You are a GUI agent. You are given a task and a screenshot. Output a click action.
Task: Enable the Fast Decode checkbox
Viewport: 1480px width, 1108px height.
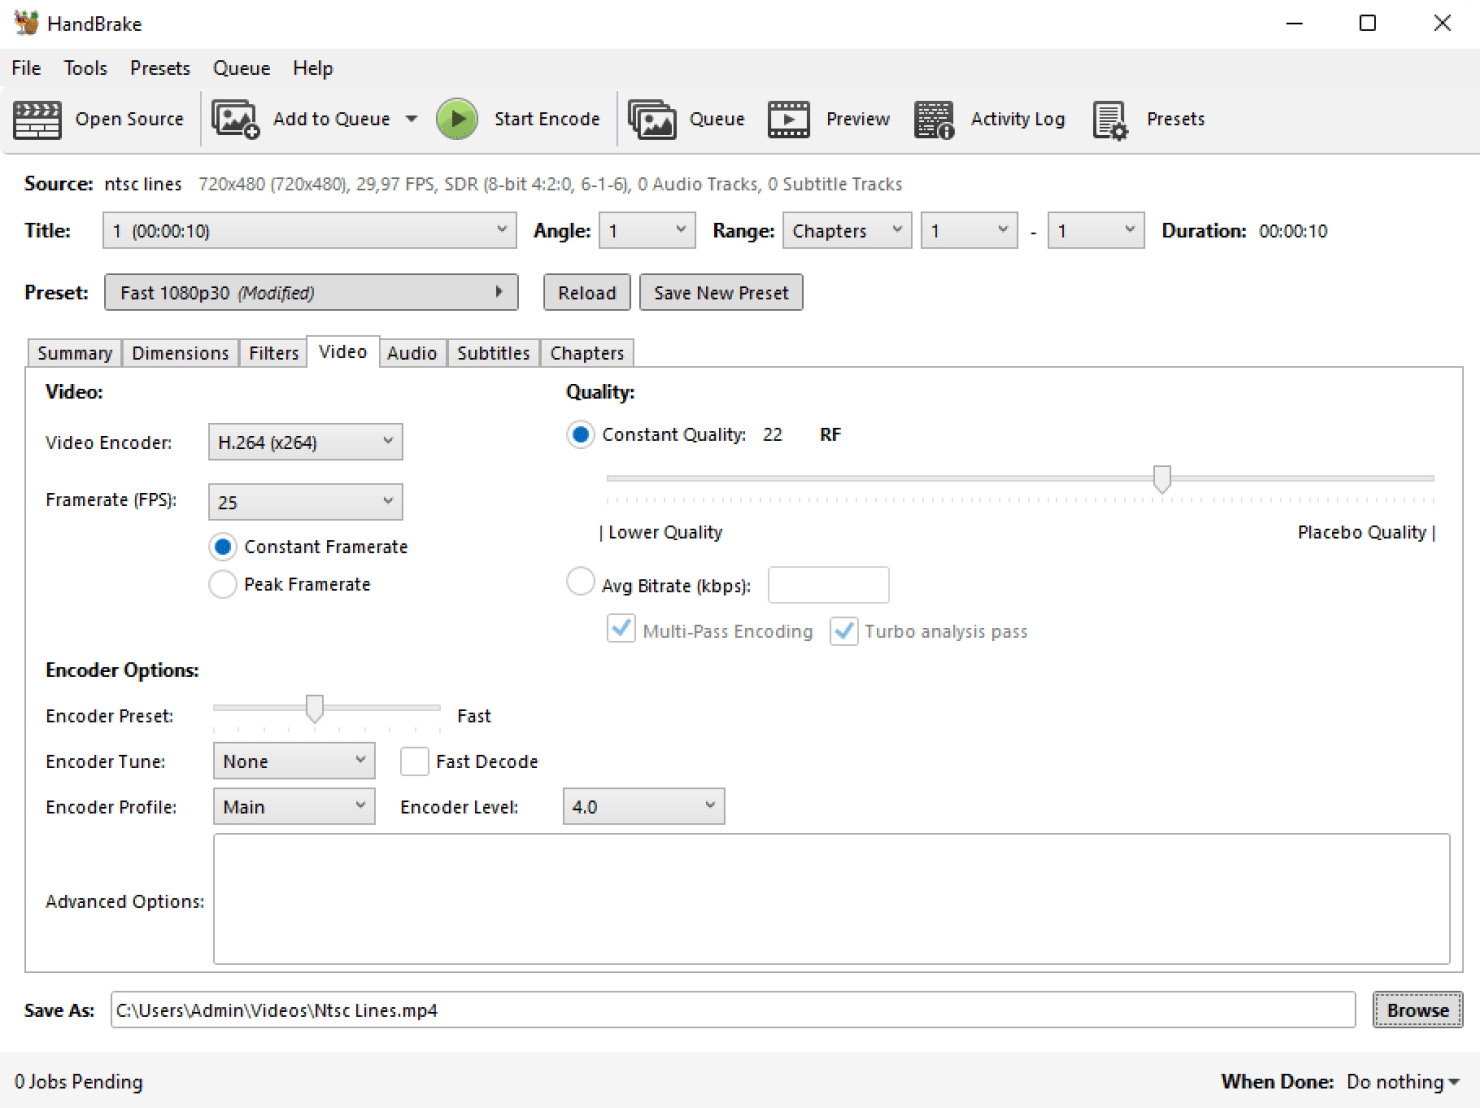[x=414, y=762]
